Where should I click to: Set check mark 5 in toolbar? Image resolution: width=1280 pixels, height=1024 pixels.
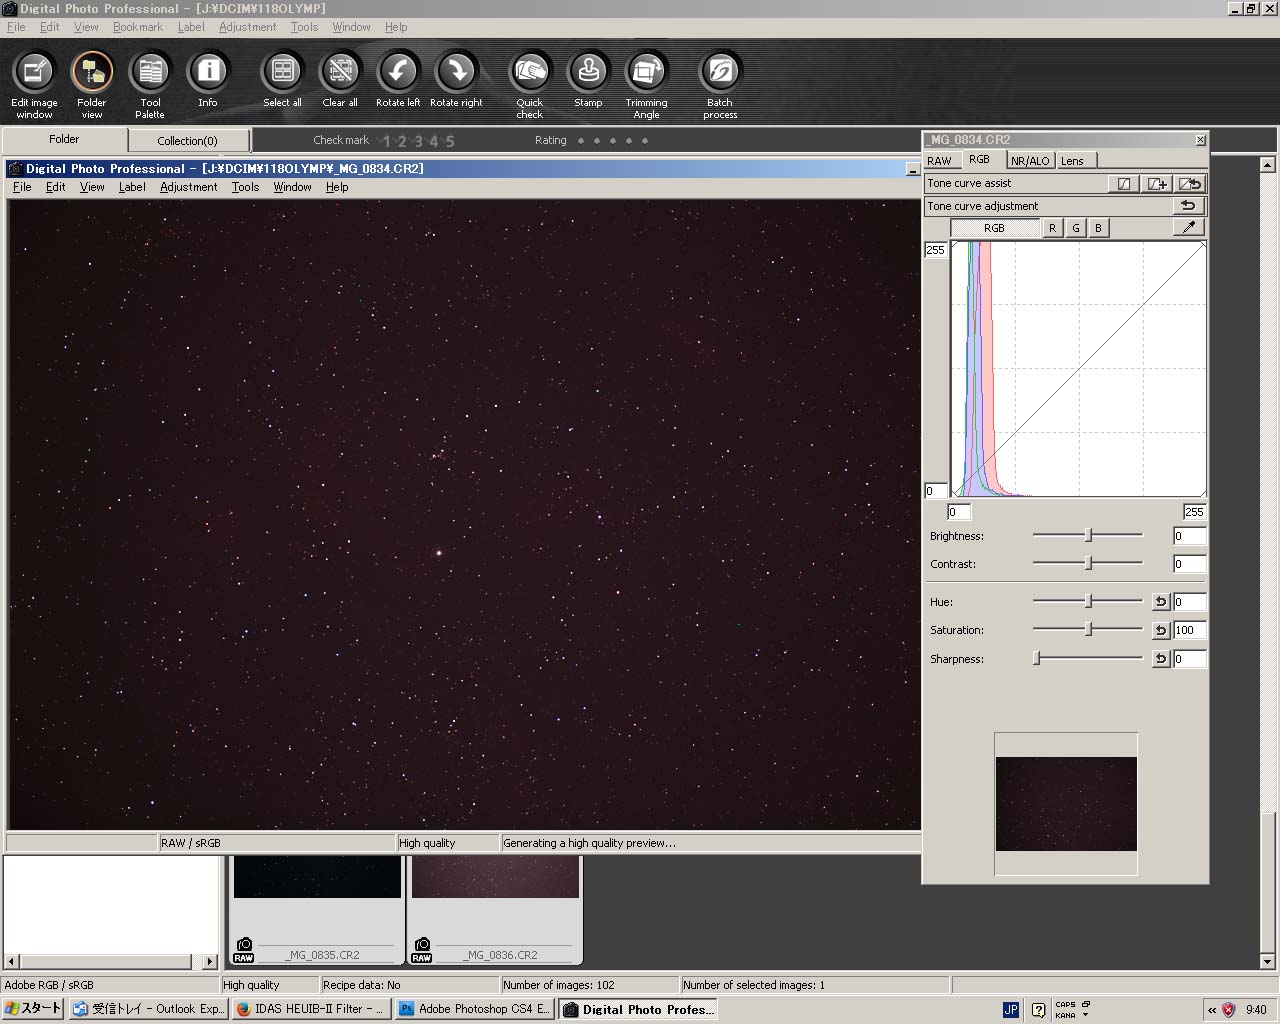[x=450, y=141]
